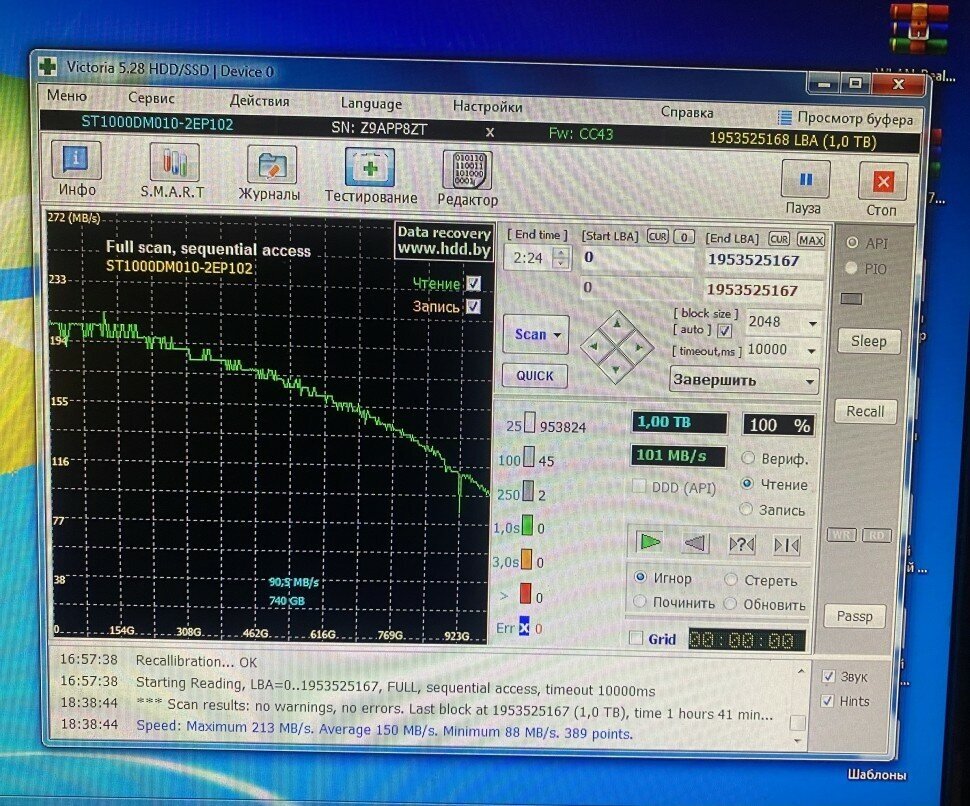Set End LBA to CUR position

(779, 239)
